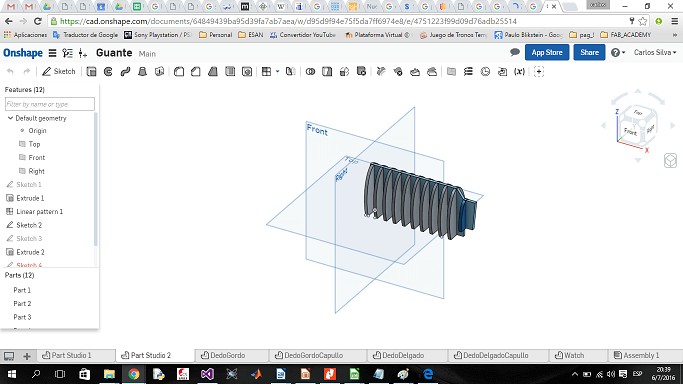This screenshot has height=384, width=683.
Task: Click the add custom features plus icon
Action: coord(539,71)
